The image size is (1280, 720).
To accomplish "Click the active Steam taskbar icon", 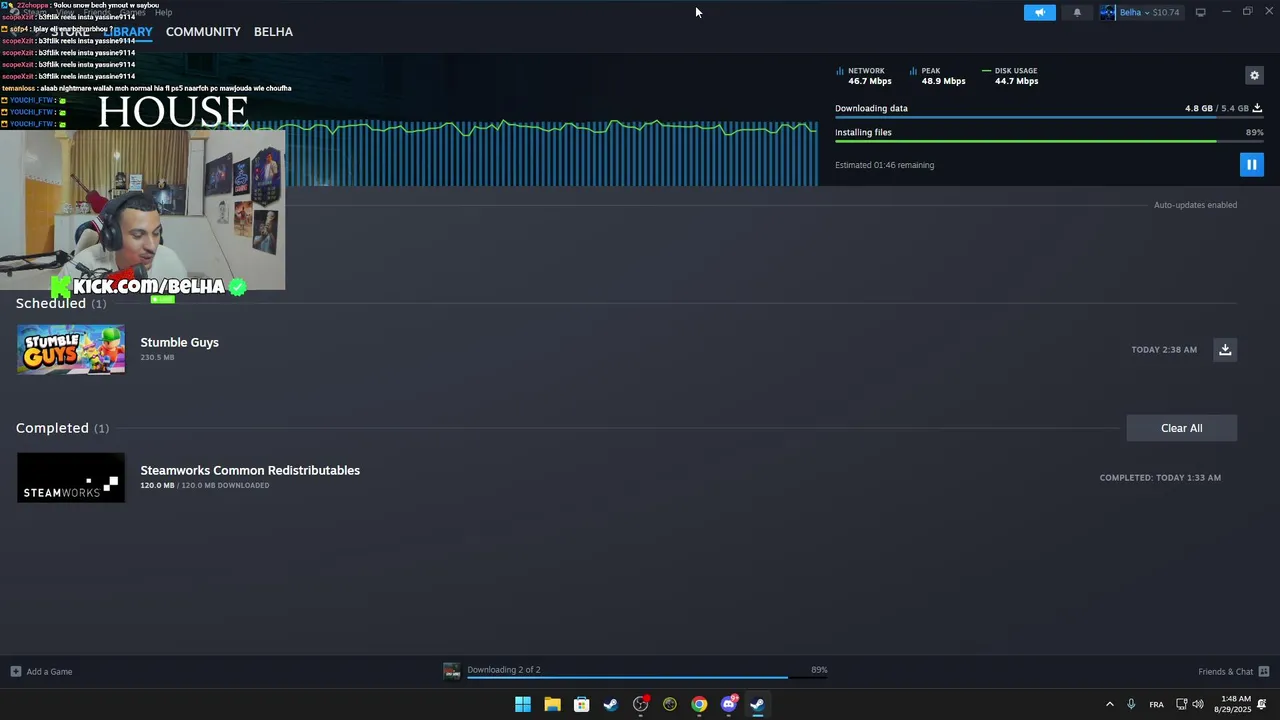I will pos(757,704).
